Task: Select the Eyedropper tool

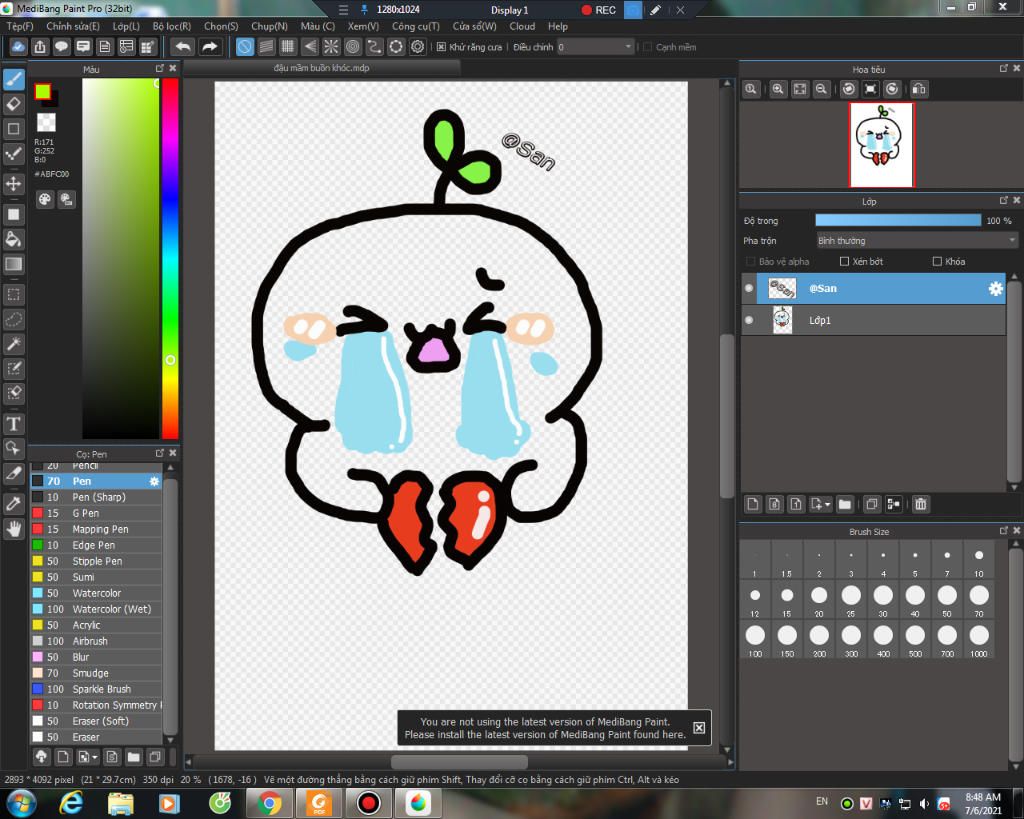Action: 14,504
